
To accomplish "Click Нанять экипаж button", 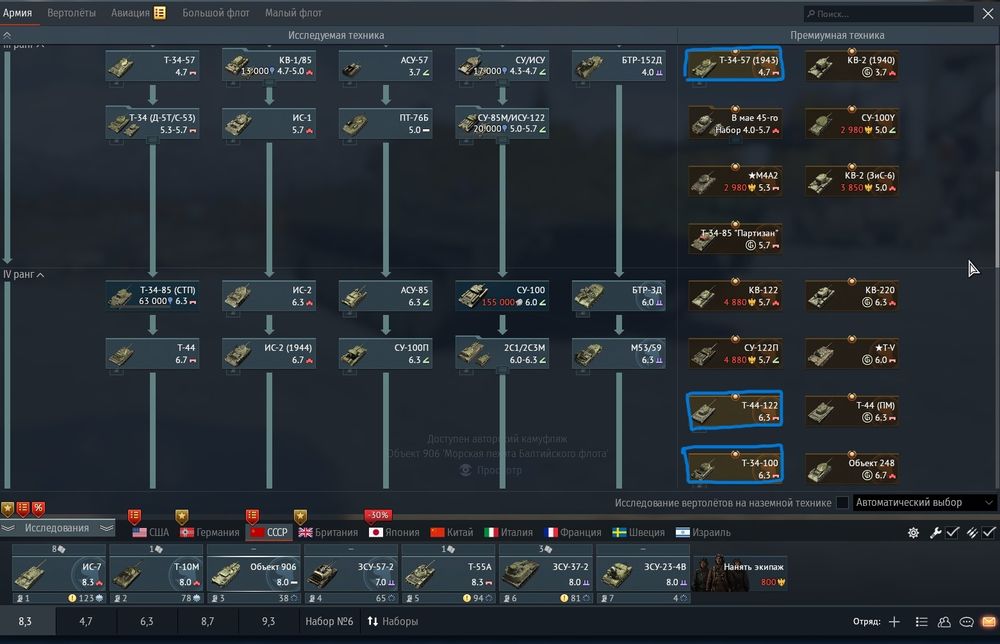I will pos(740,574).
